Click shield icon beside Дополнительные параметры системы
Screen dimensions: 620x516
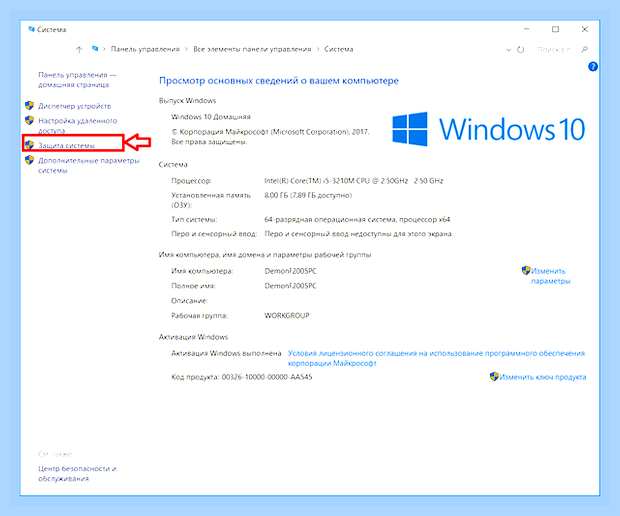coord(29,160)
